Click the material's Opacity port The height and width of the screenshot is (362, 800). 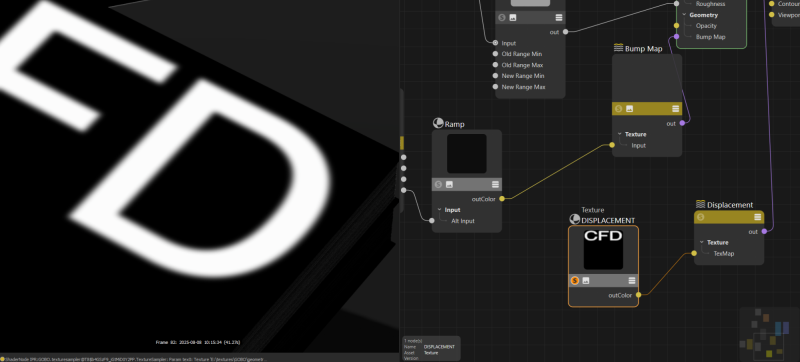click(677, 25)
